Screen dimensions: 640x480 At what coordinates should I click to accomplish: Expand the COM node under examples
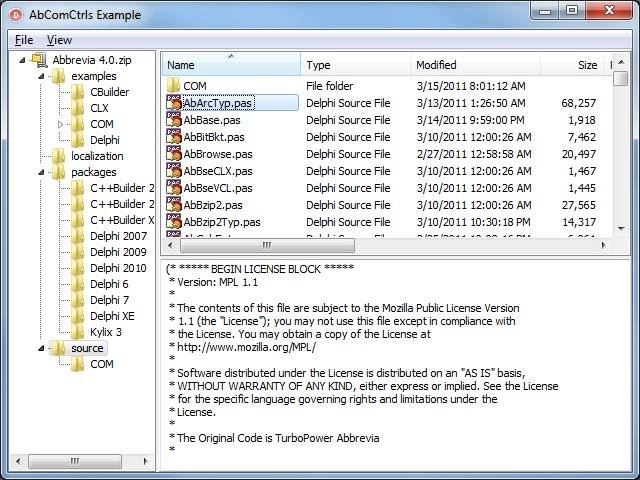coord(60,124)
